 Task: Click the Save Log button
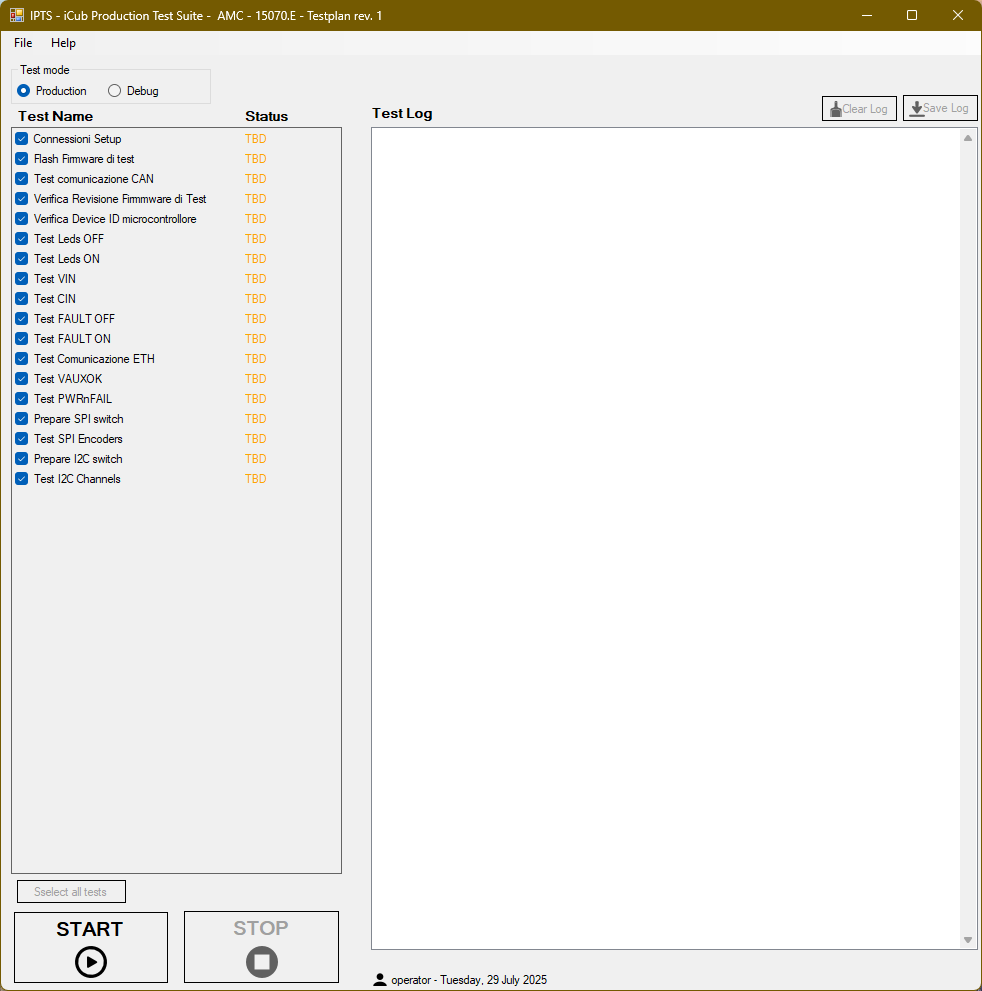[x=940, y=107]
